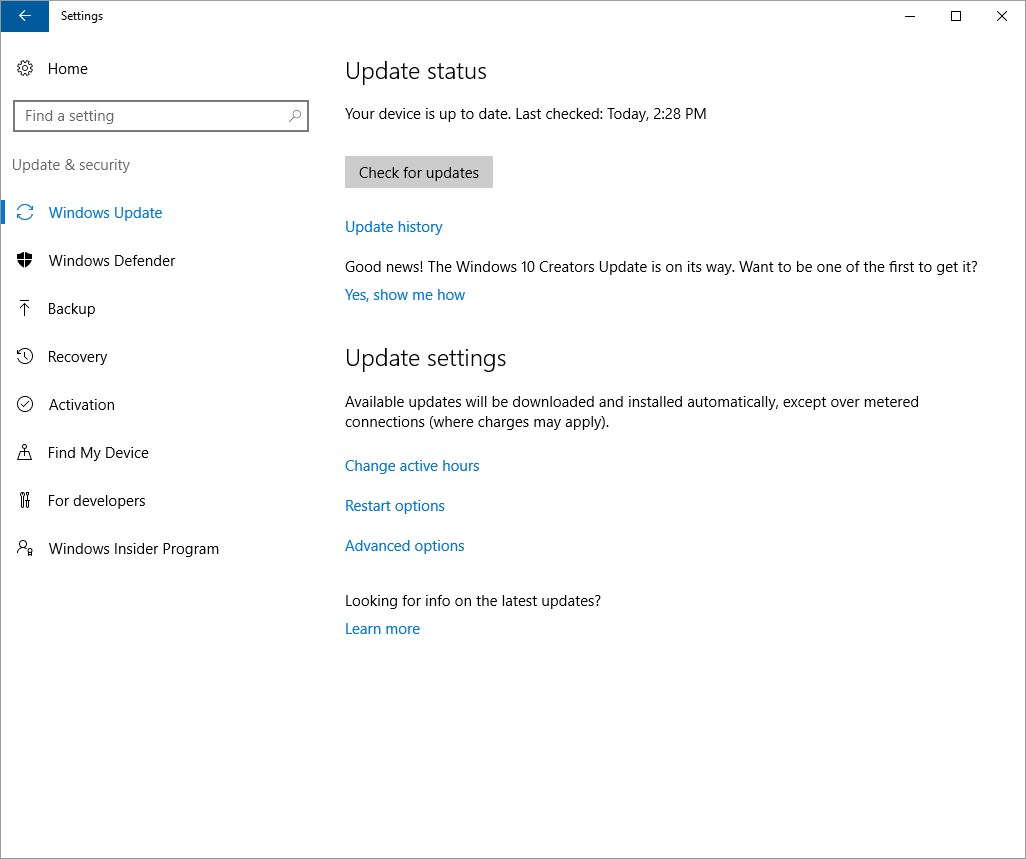Click the Windows Defender shield icon
Viewport: 1026px width, 859px height.
pos(25,260)
